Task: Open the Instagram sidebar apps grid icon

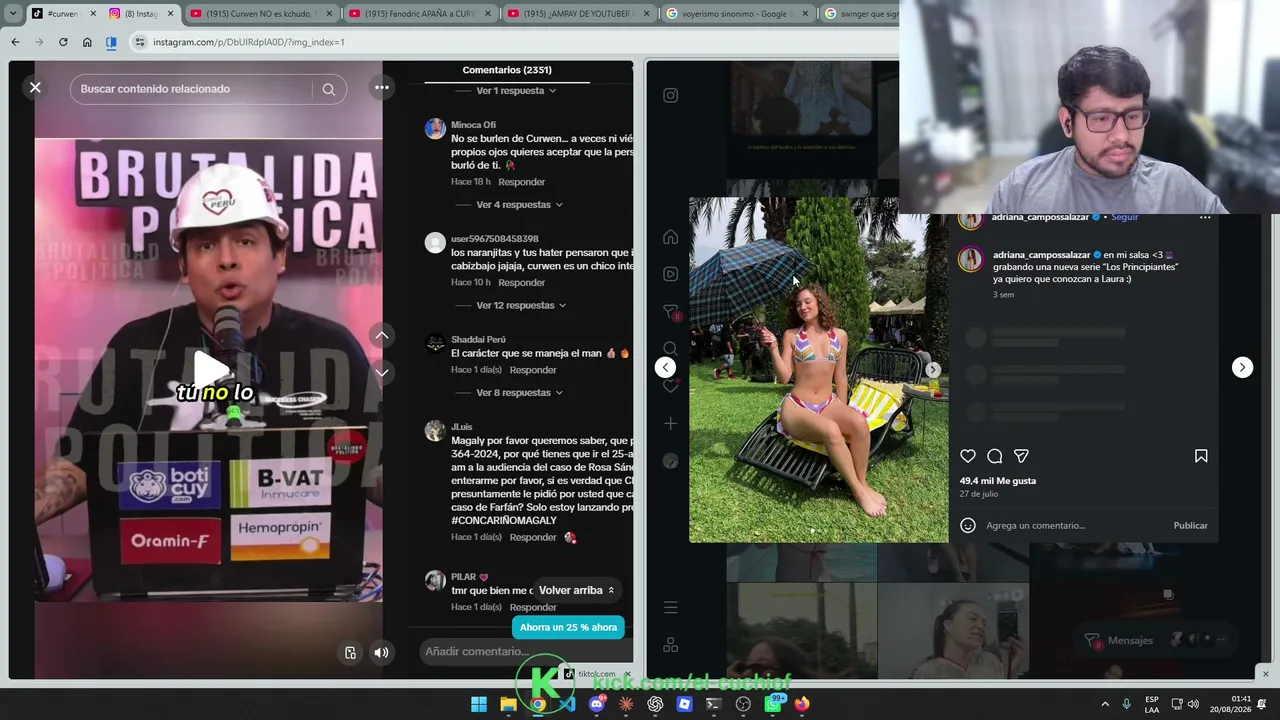Action: 670,645
